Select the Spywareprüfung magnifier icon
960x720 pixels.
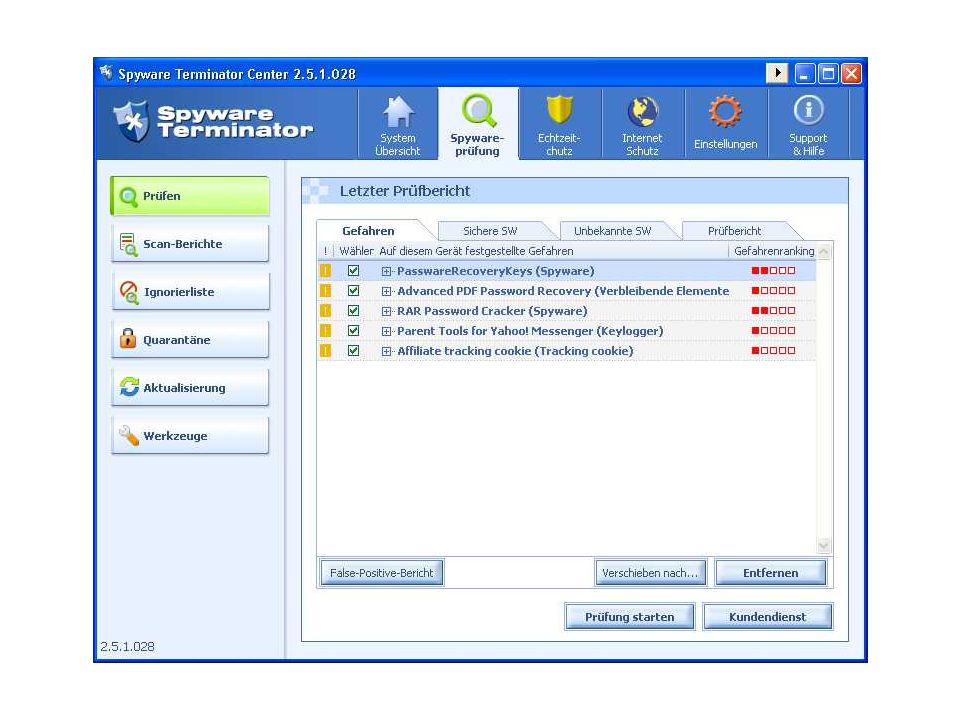coord(478,111)
